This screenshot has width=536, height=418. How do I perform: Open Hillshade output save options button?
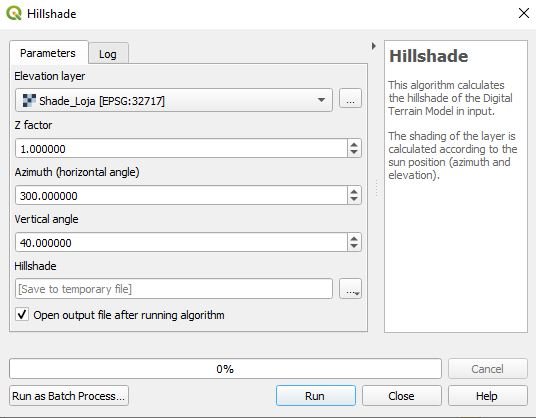click(x=350, y=289)
